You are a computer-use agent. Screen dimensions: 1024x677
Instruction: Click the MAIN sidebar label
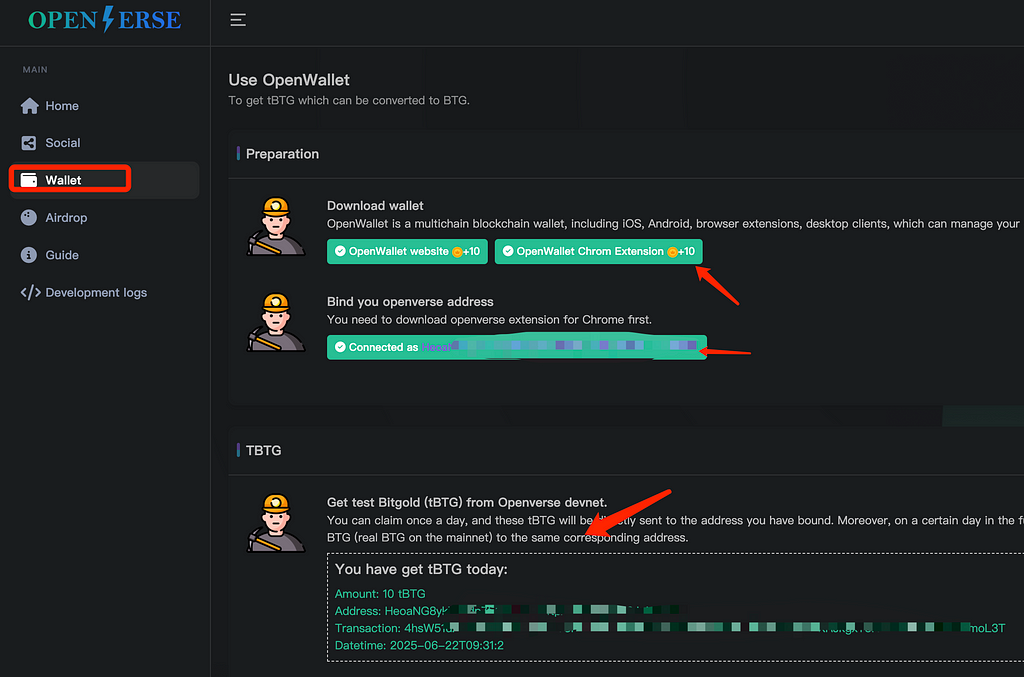point(35,69)
